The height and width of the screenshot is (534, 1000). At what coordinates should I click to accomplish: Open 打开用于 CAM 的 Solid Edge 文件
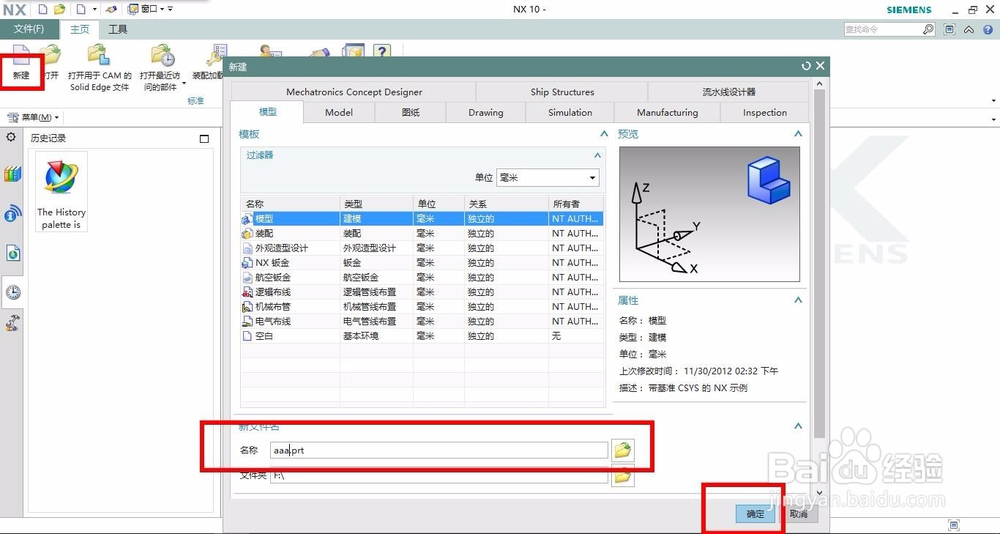click(99, 55)
